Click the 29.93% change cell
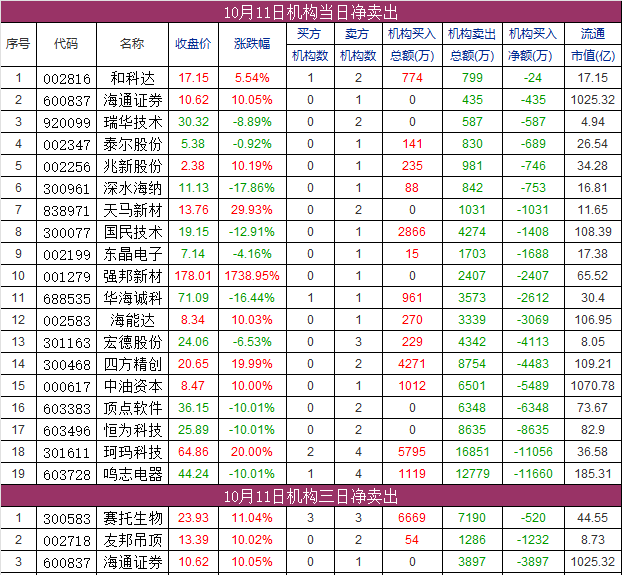Viewport: 622px width, 575px height. 252,210
